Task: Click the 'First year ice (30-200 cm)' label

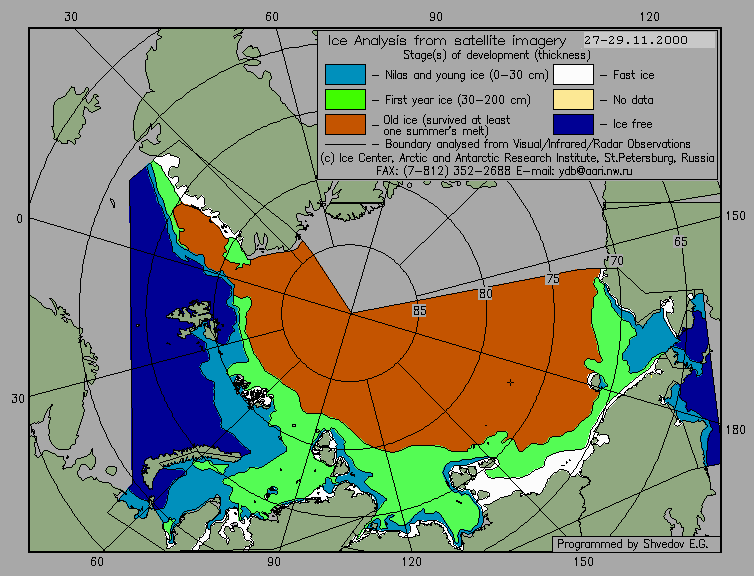Action: (458, 100)
